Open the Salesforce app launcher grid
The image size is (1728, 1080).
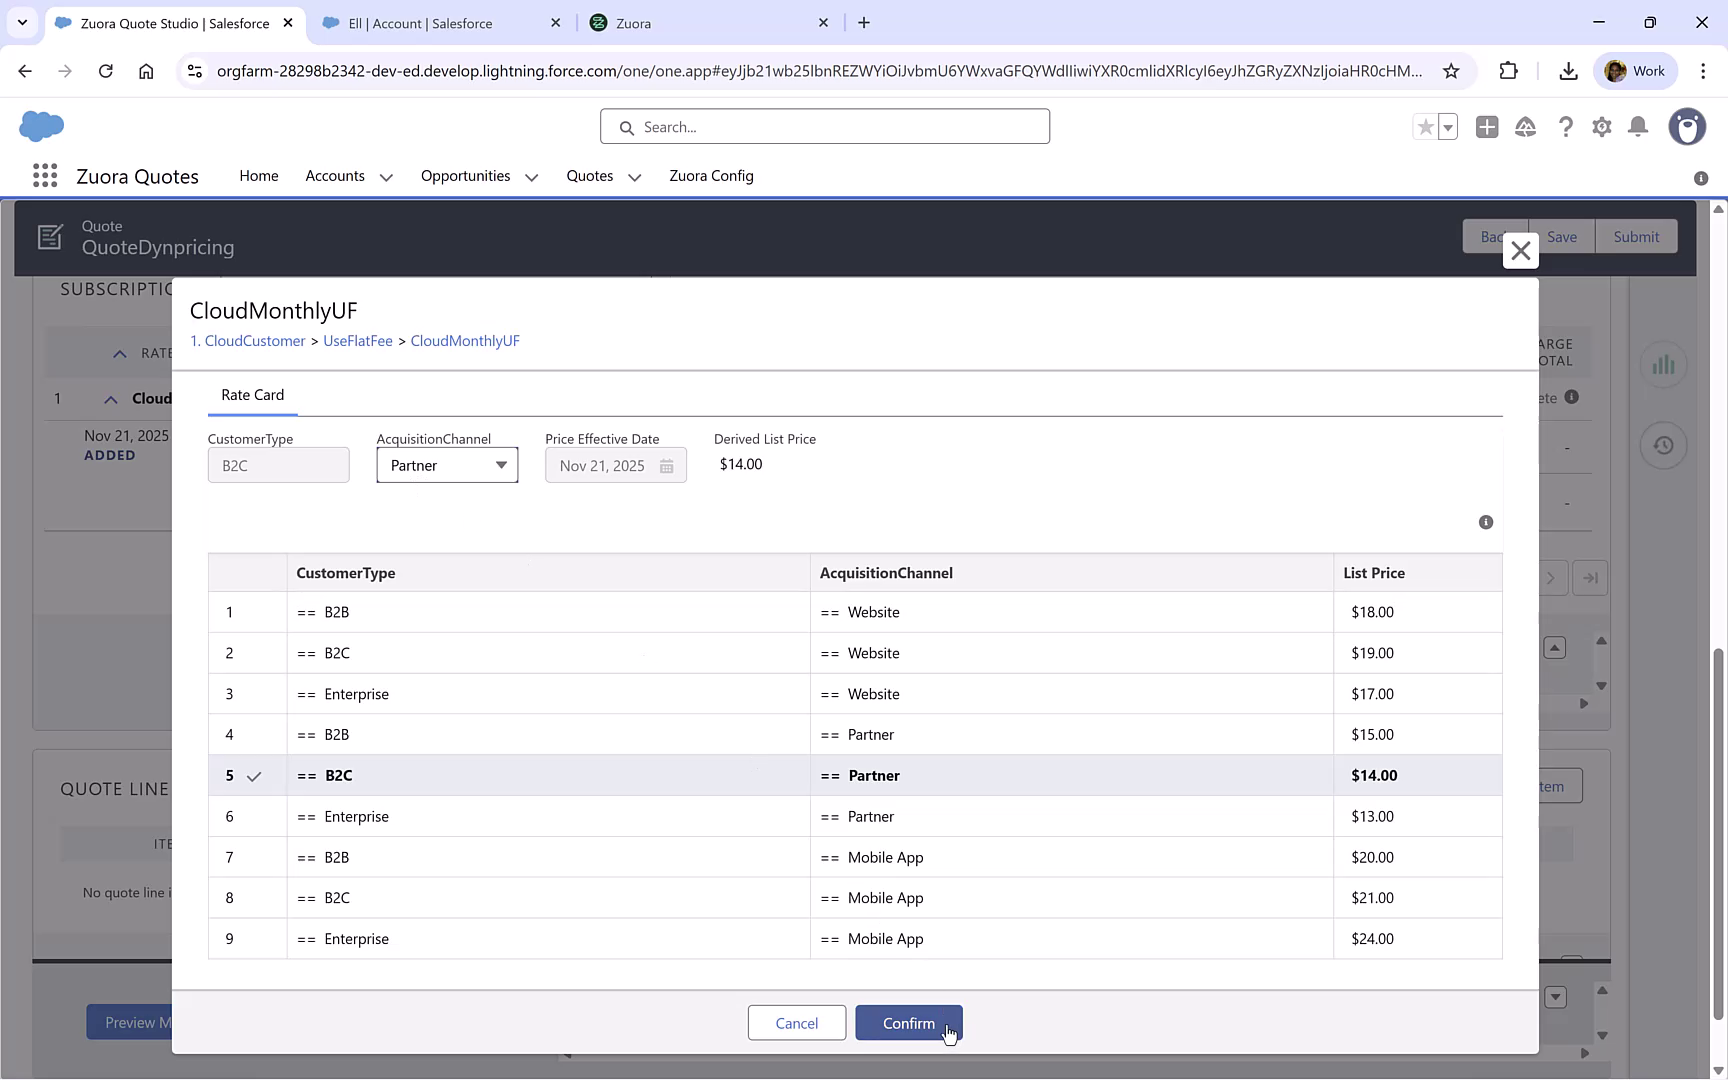pos(45,175)
